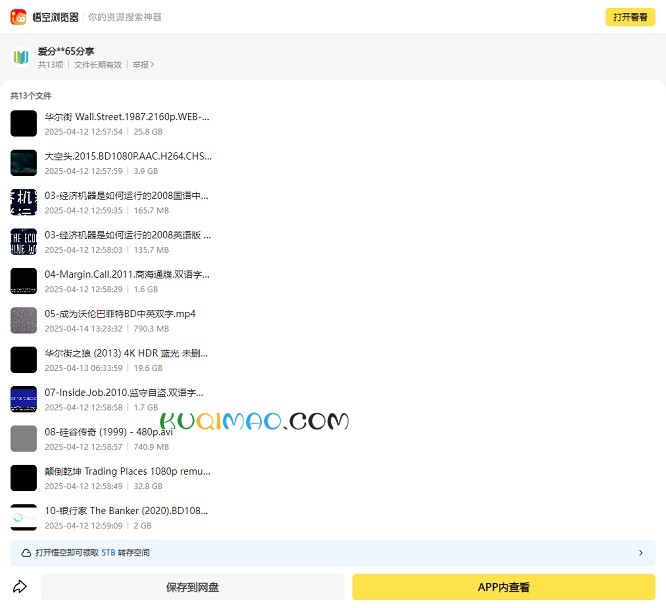Click the 32.8 GB file size text
This screenshot has height=608, width=666.
click(148, 486)
